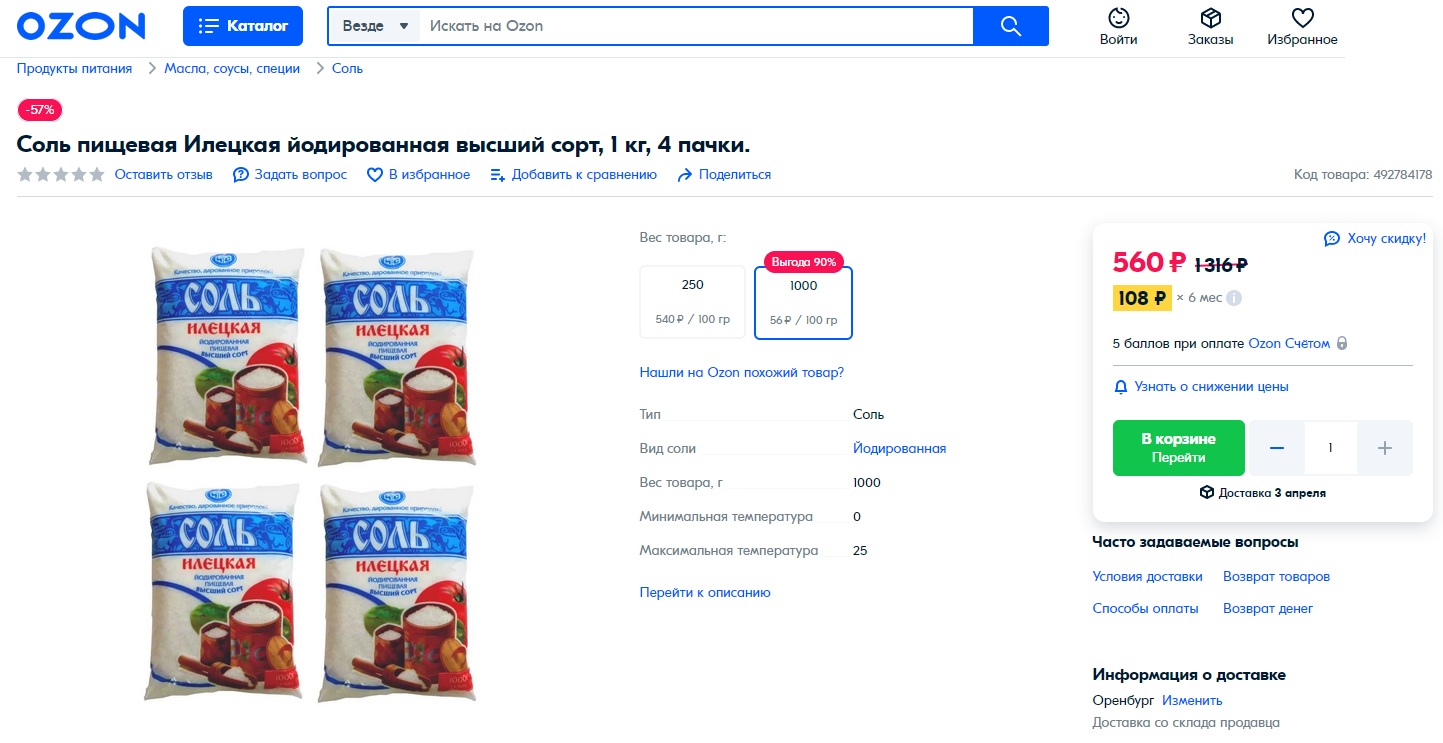
Task: Increase quantity with the plus button
Action: click(x=1385, y=448)
